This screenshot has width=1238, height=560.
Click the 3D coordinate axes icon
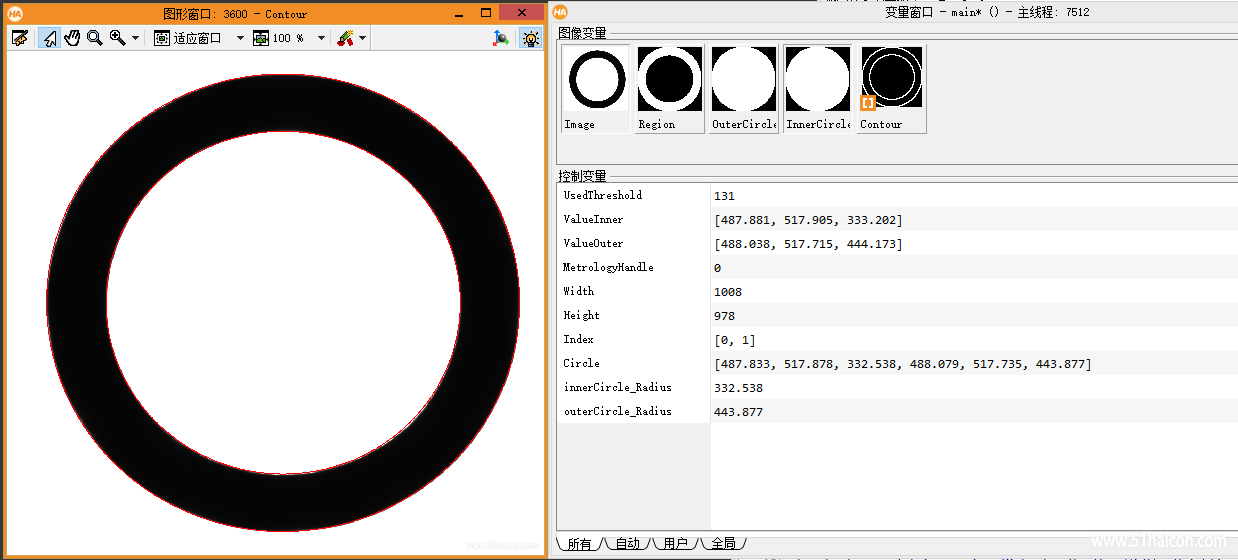click(x=502, y=38)
